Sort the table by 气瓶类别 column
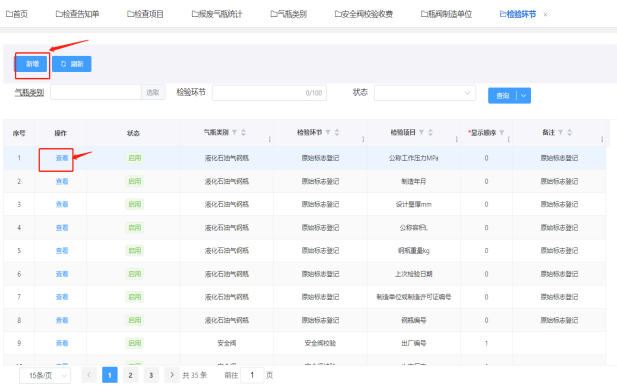The height and width of the screenshot is (386, 617). click(x=244, y=133)
